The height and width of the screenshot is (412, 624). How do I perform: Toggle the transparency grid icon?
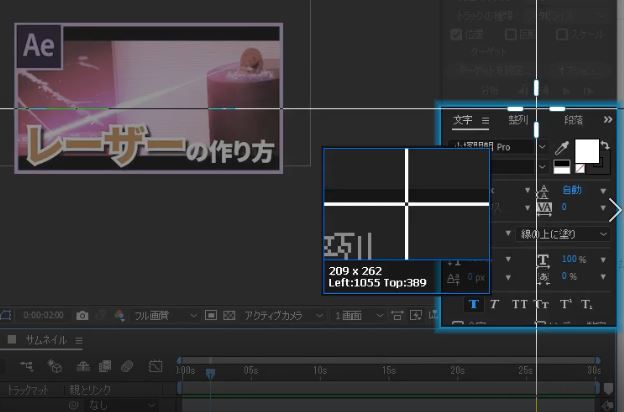tap(229, 315)
